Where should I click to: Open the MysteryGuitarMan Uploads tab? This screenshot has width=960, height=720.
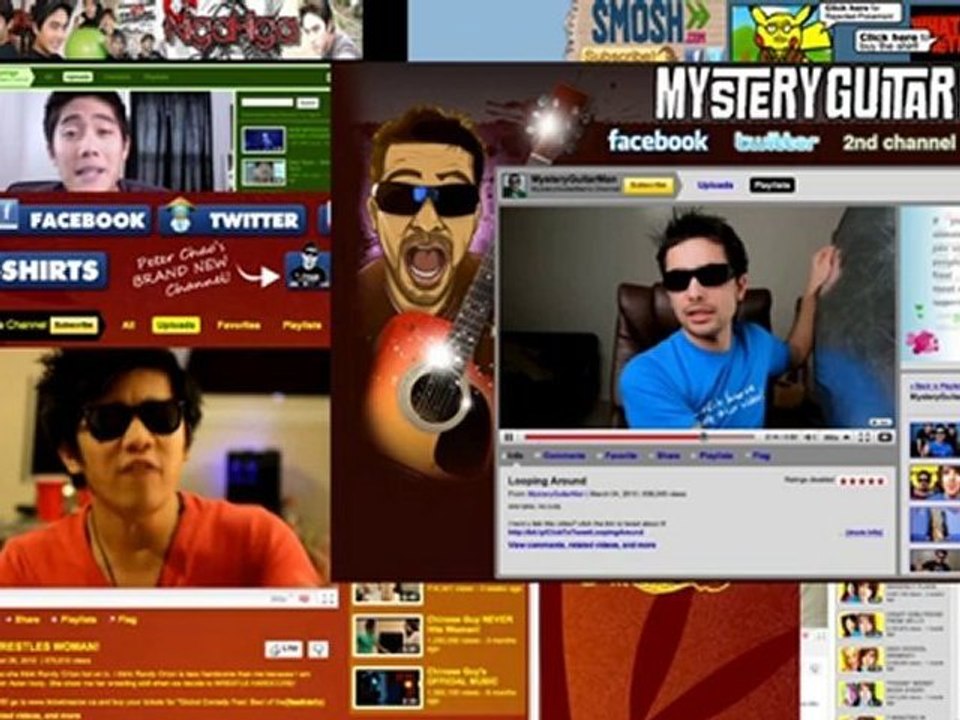[714, 185]
